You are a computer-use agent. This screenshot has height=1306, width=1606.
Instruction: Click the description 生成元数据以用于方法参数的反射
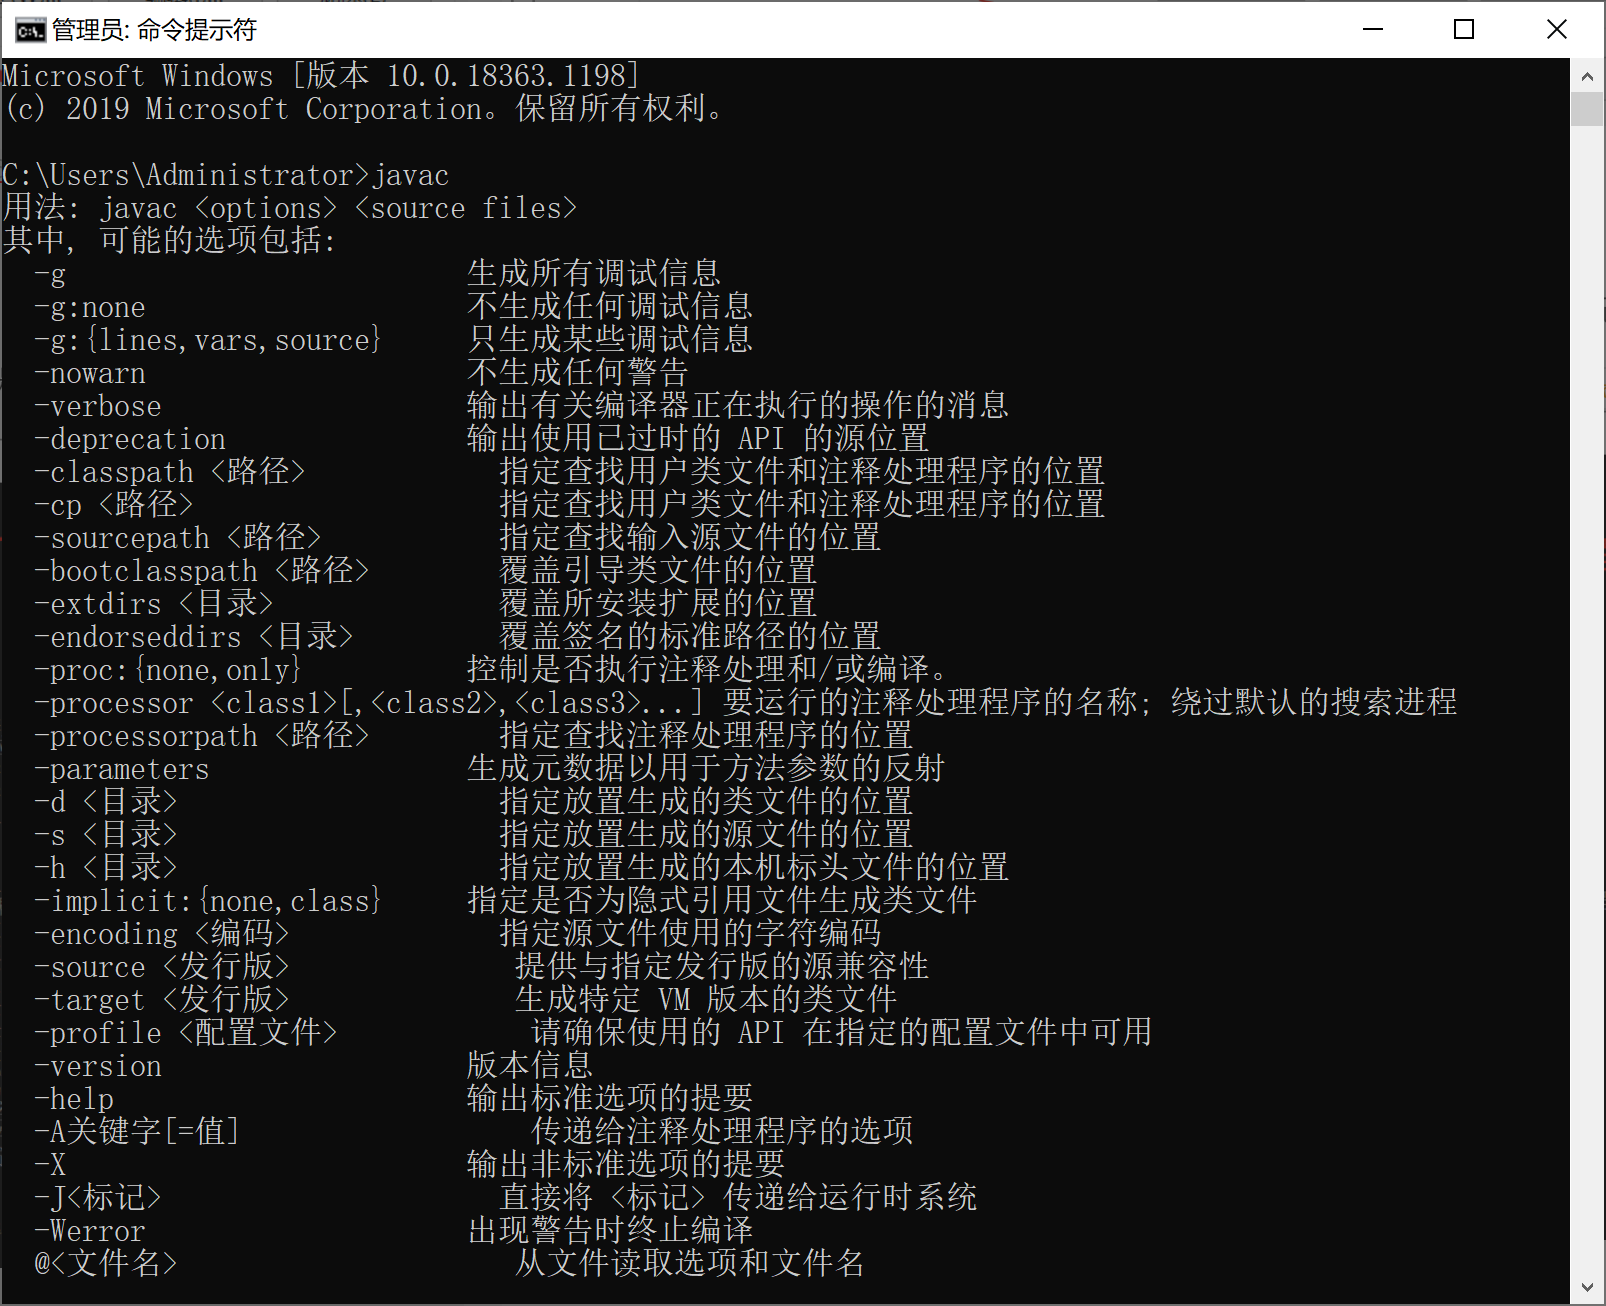[x=706, y=769]
